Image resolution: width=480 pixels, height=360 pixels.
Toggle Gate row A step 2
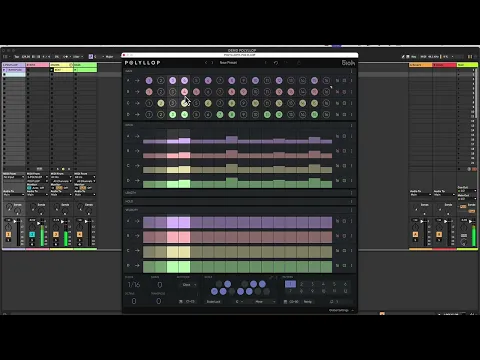click(161, 81)
